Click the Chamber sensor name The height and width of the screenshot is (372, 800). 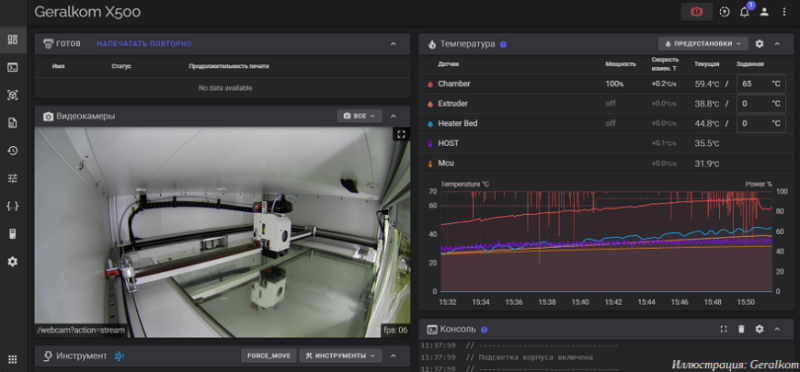point(454,84)
